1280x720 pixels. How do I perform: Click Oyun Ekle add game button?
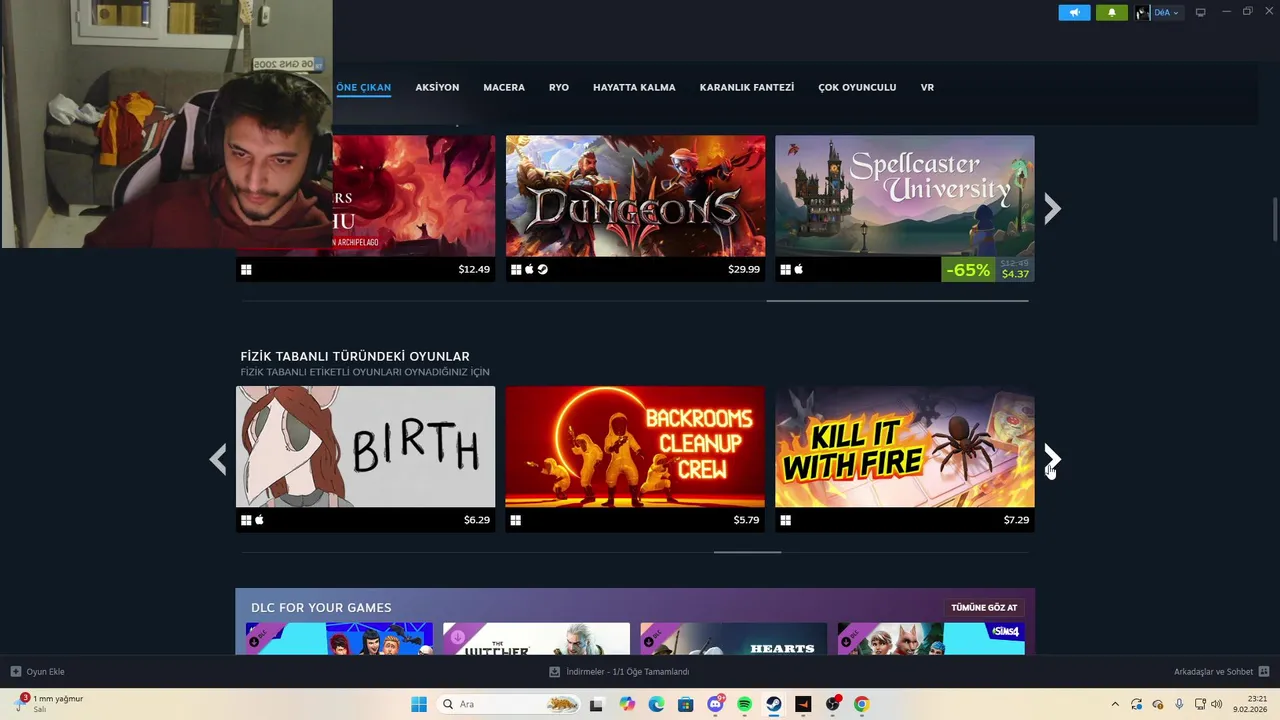coord(37,672)
